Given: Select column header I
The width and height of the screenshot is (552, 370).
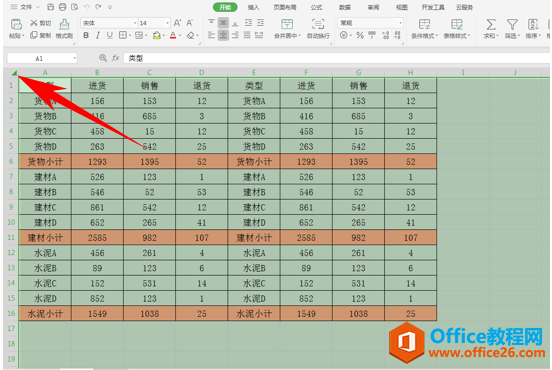Looking at the screenshot, I should (x=463, y=73).
